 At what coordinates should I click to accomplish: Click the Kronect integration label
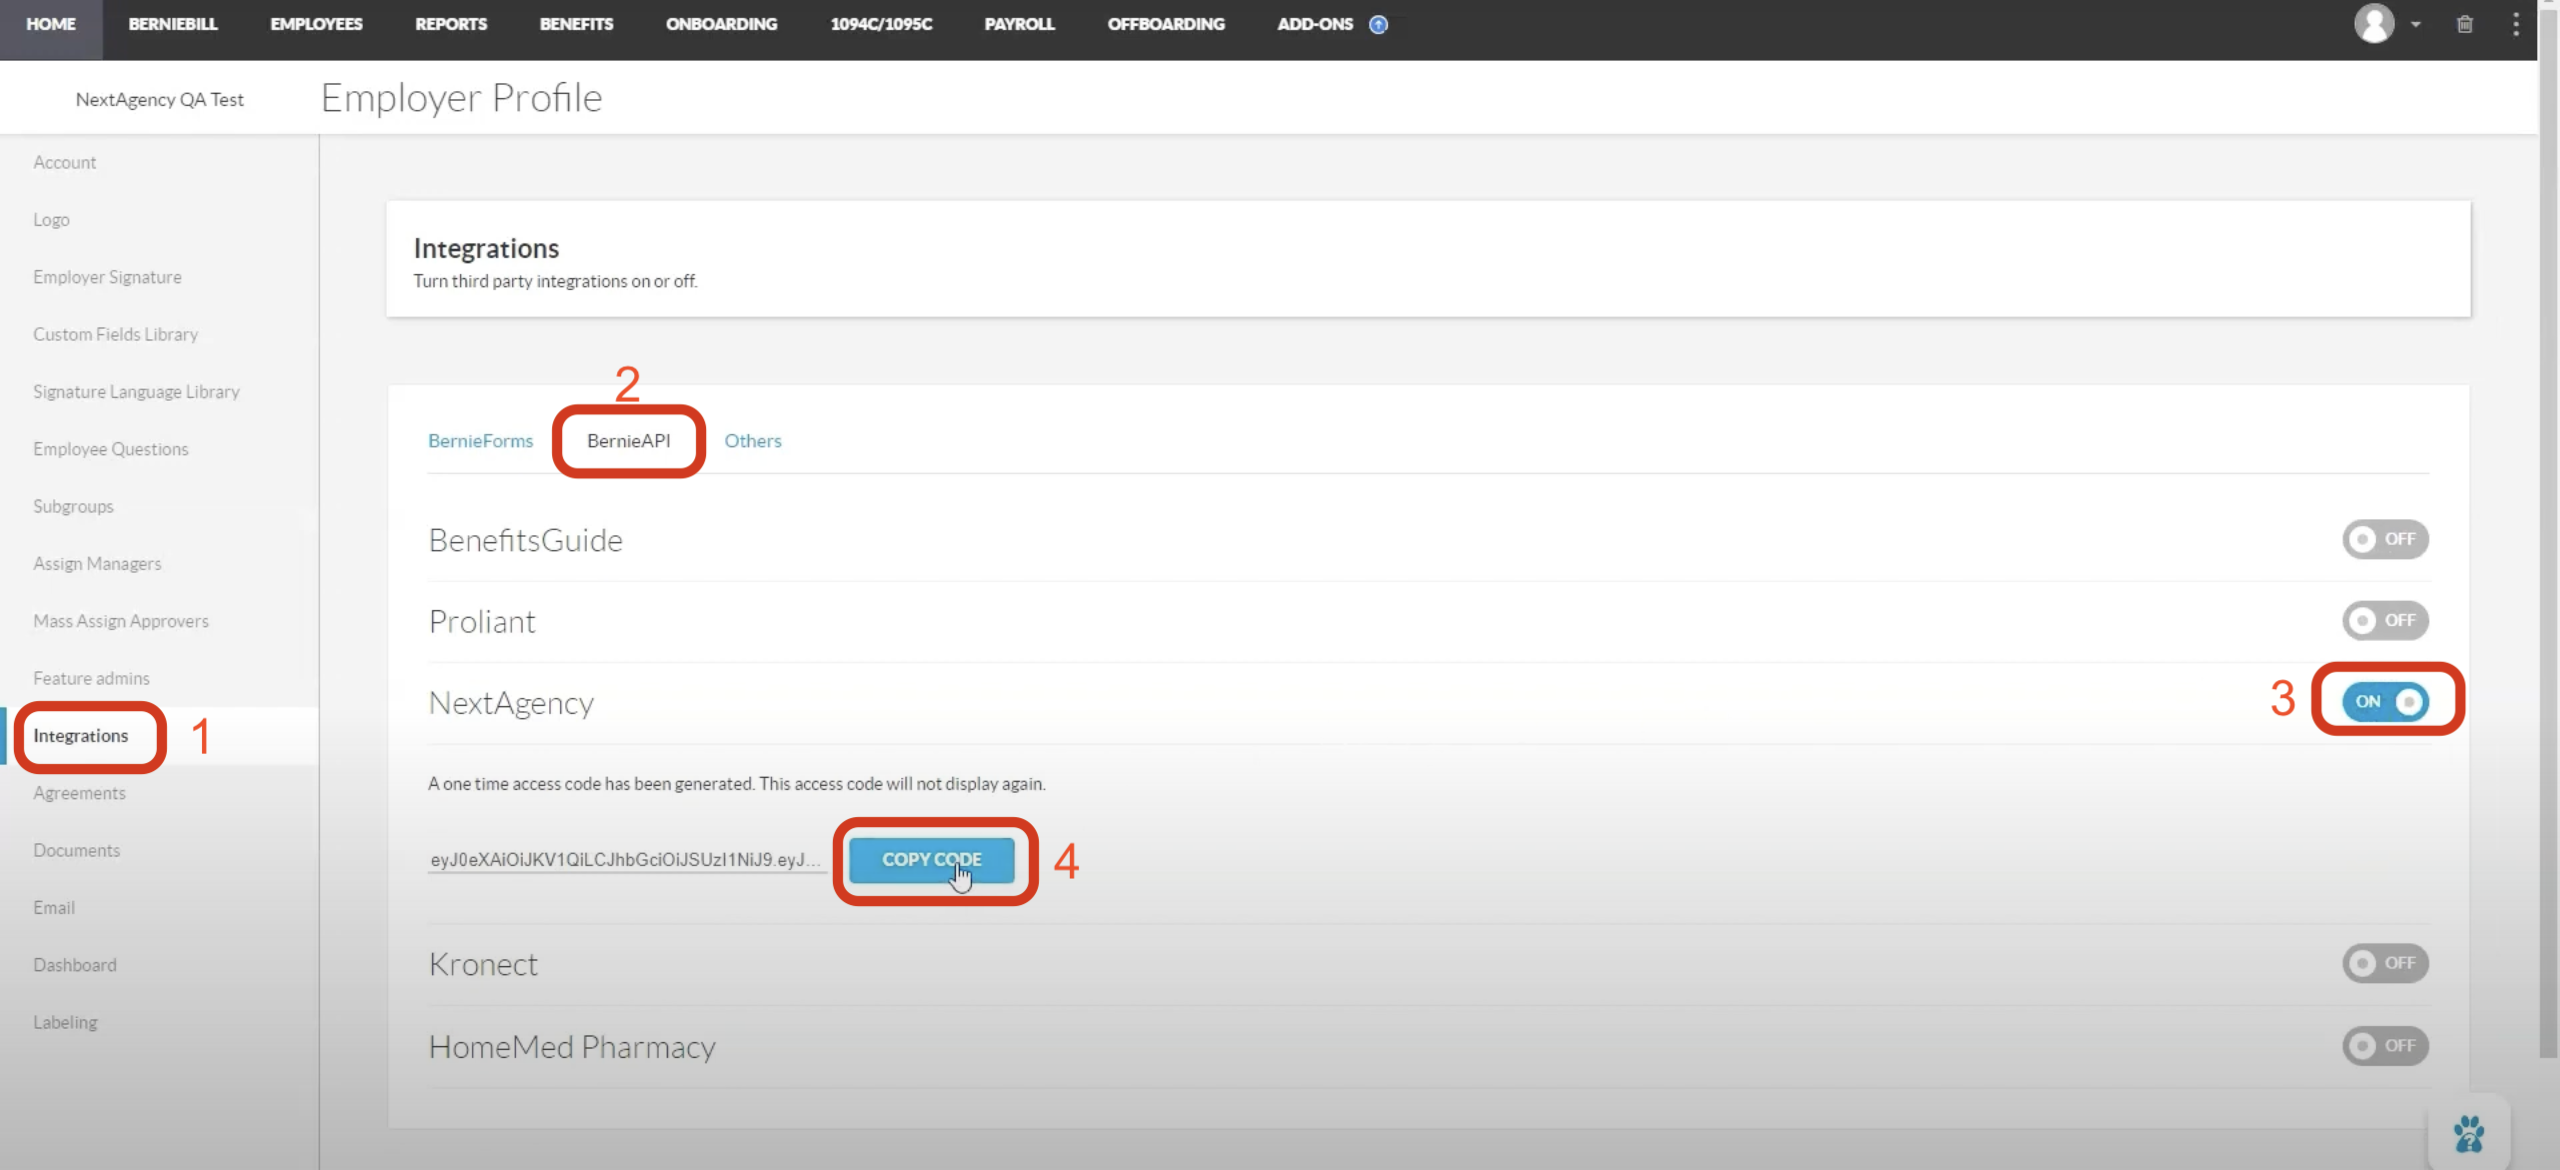click(483, 964)
